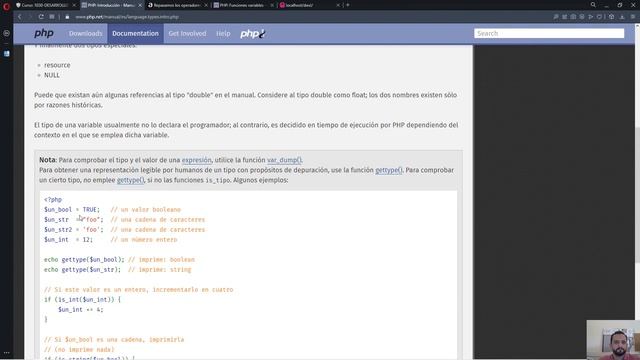Click the PHP 8 logo banner
640x360 pixels.
pos(253,33)
